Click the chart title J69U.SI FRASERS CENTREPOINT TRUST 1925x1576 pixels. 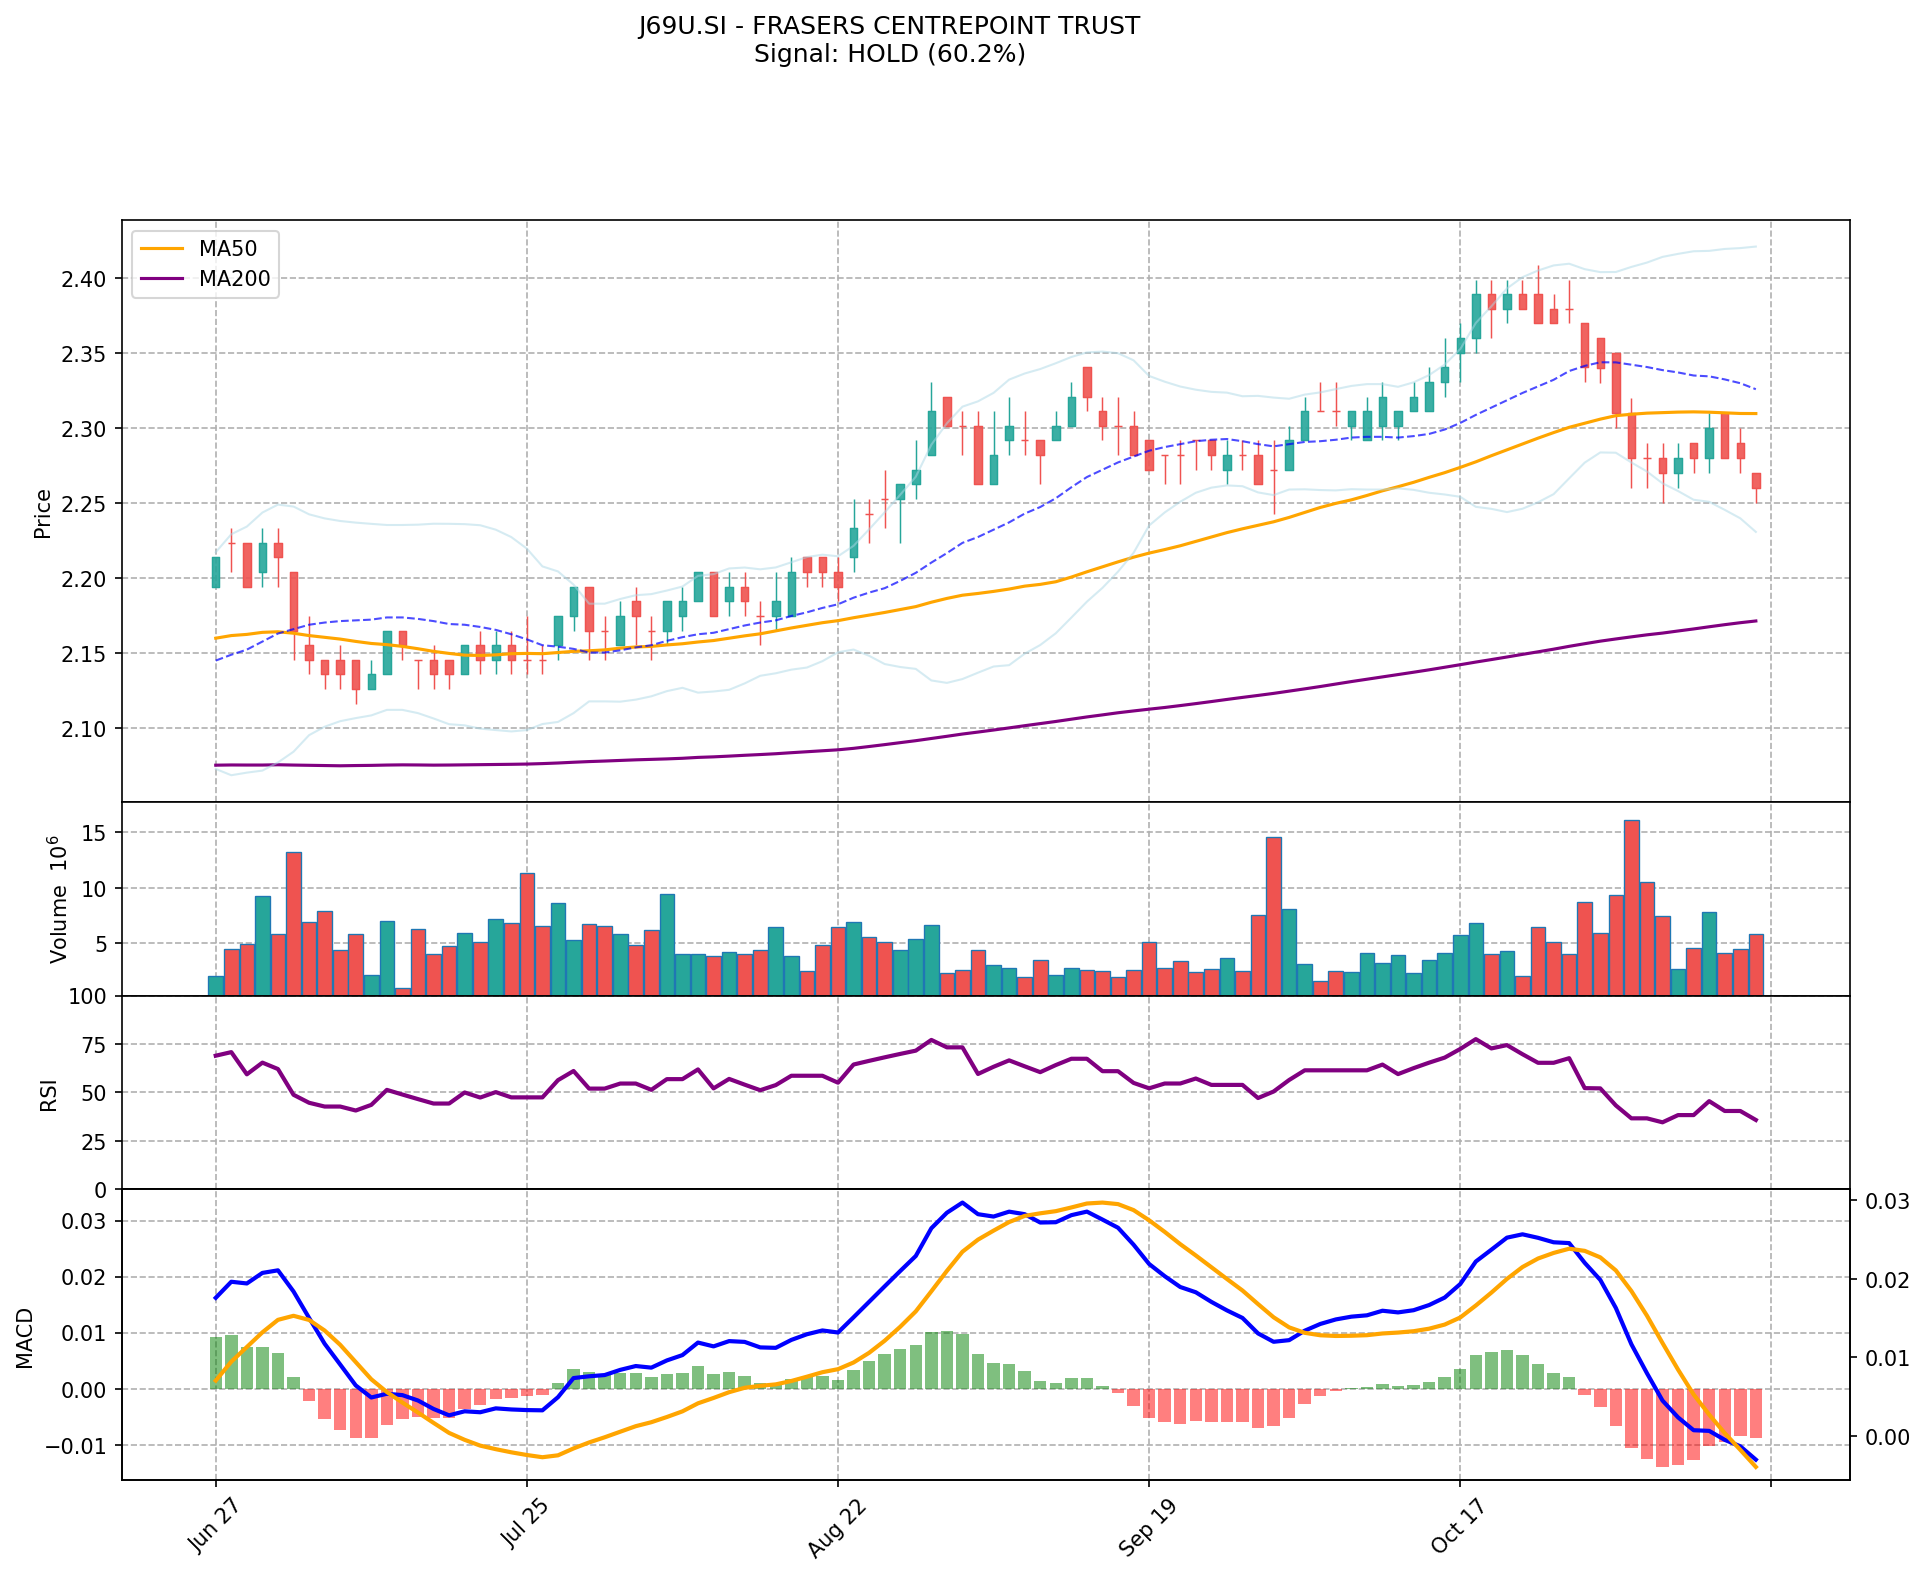[x=889, y=26]
